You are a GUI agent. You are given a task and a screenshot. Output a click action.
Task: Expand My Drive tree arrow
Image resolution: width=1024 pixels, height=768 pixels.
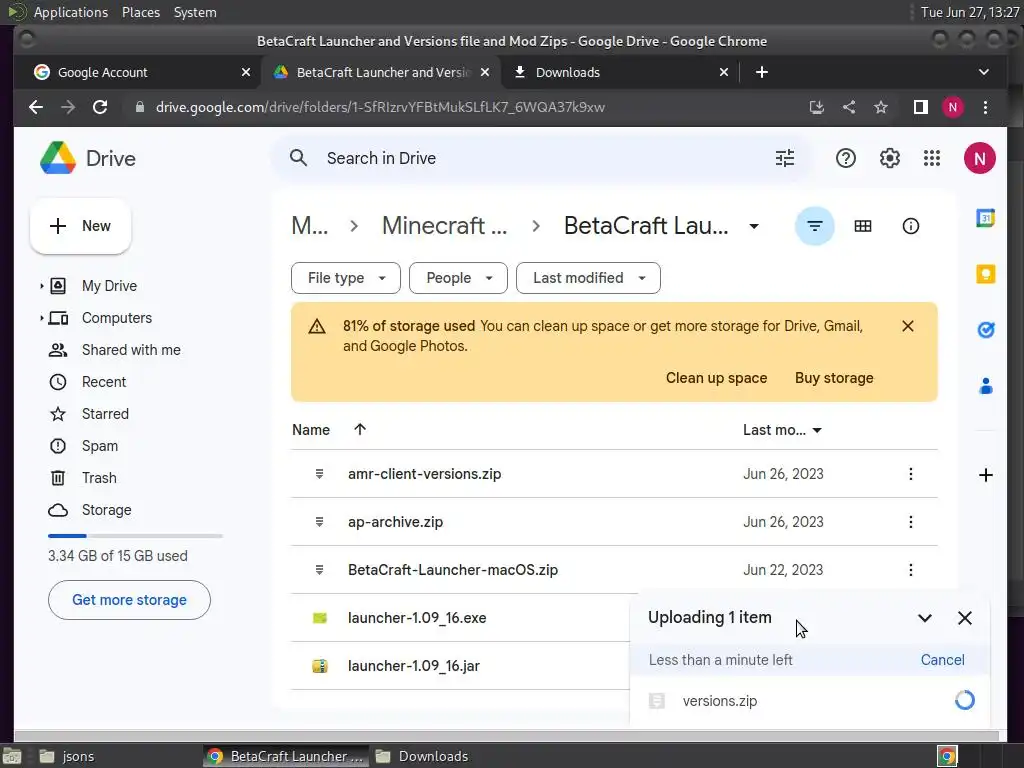pos(42,286)
